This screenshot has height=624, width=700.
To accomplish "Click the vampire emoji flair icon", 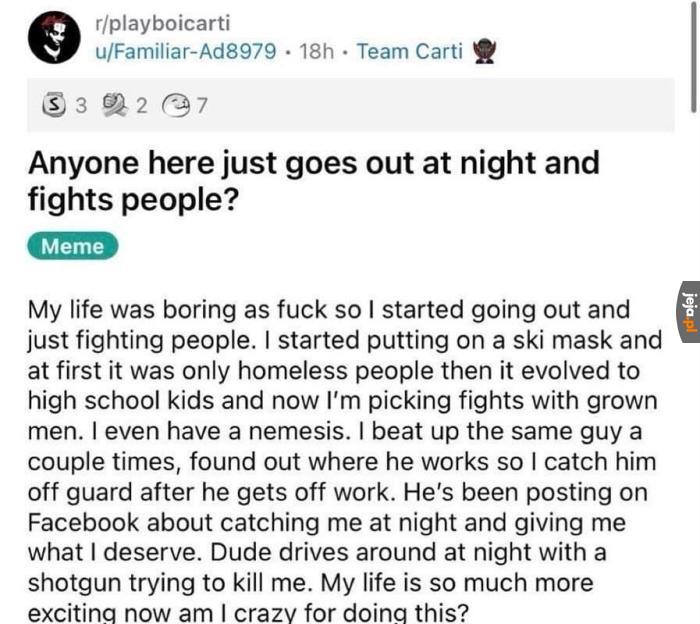I will tap(484, 51).
